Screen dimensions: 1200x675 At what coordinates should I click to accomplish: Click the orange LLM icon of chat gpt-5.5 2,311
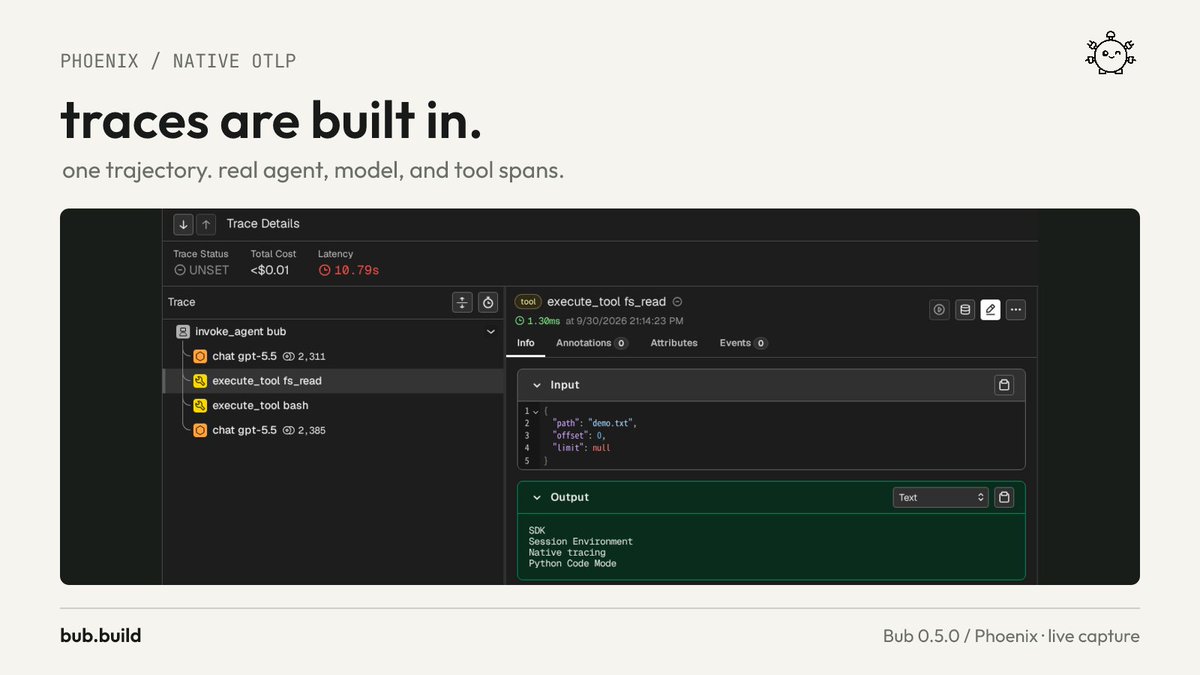(x=200, y=356)
